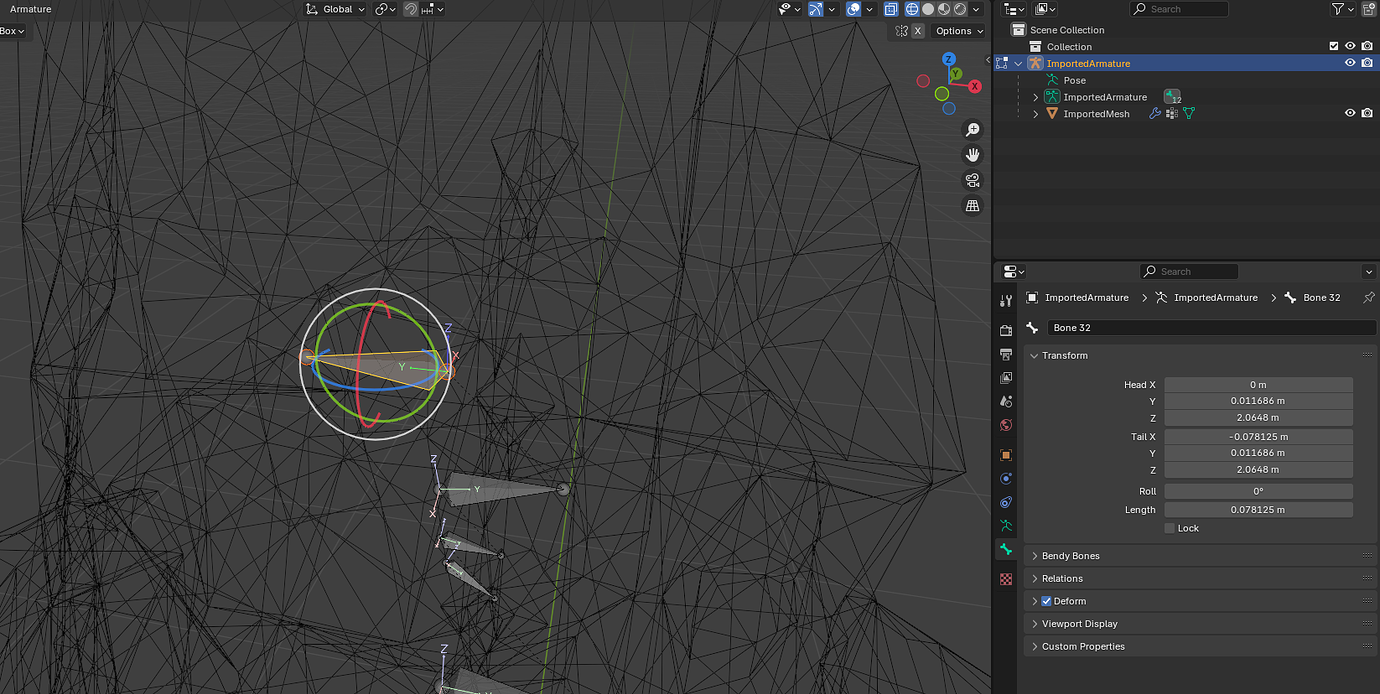1380x694 pixels.
Task: Enable the Lock checkbox under Length
Action: point(1169,528)
